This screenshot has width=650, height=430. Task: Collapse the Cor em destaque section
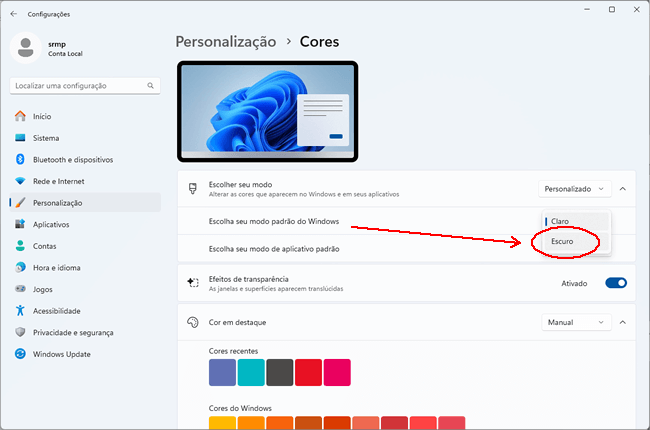point(623,322)
